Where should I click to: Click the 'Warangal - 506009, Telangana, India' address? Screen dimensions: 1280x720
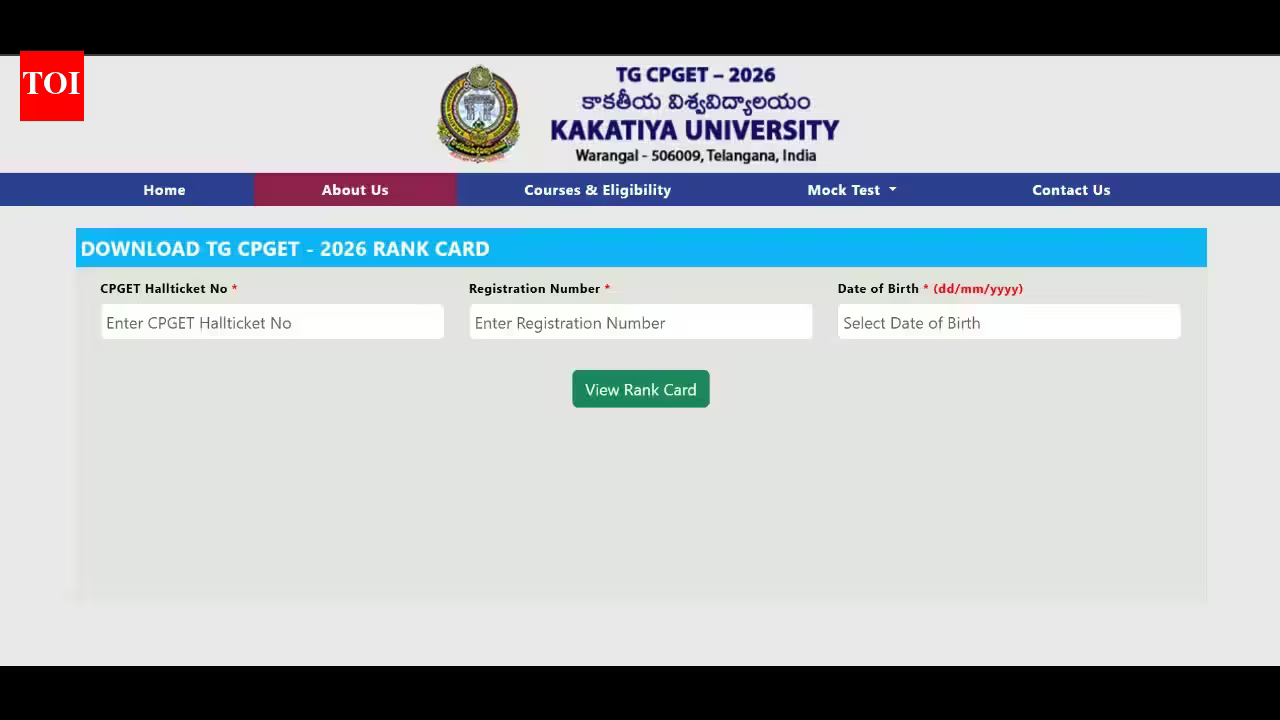point(696,156)
